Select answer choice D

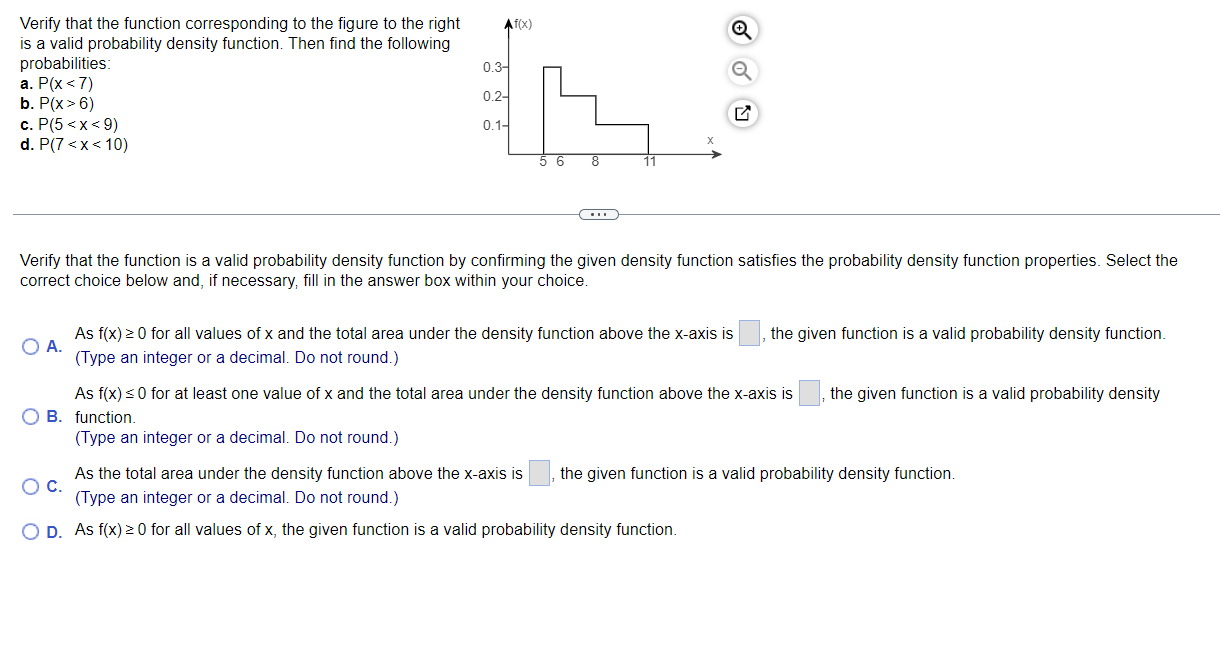click(x=30, y=530)
